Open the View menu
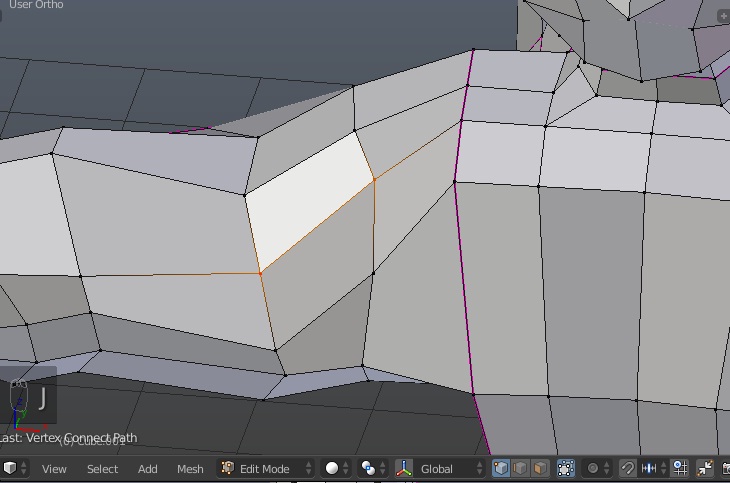Image resolution: width=730 pixels, height=483 pixels. pyautogui.click(x=54, y=469)
